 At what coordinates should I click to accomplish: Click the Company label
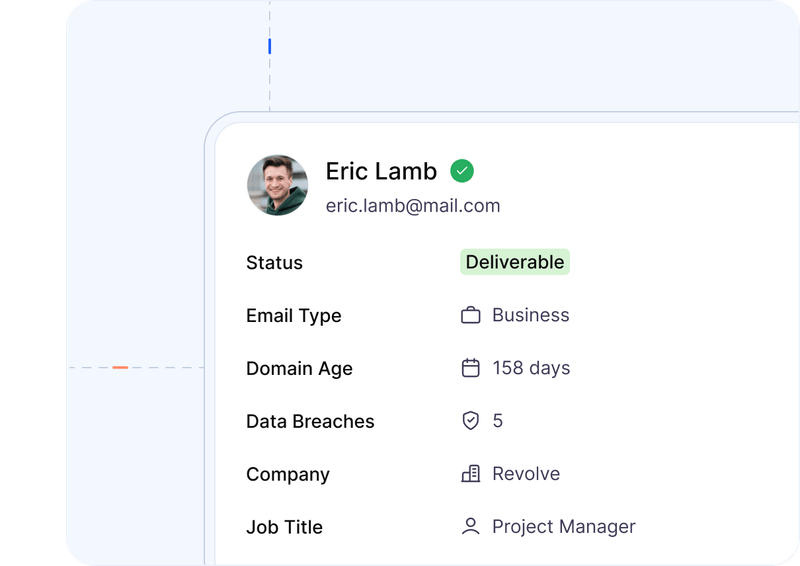click(x=288, y=475)
